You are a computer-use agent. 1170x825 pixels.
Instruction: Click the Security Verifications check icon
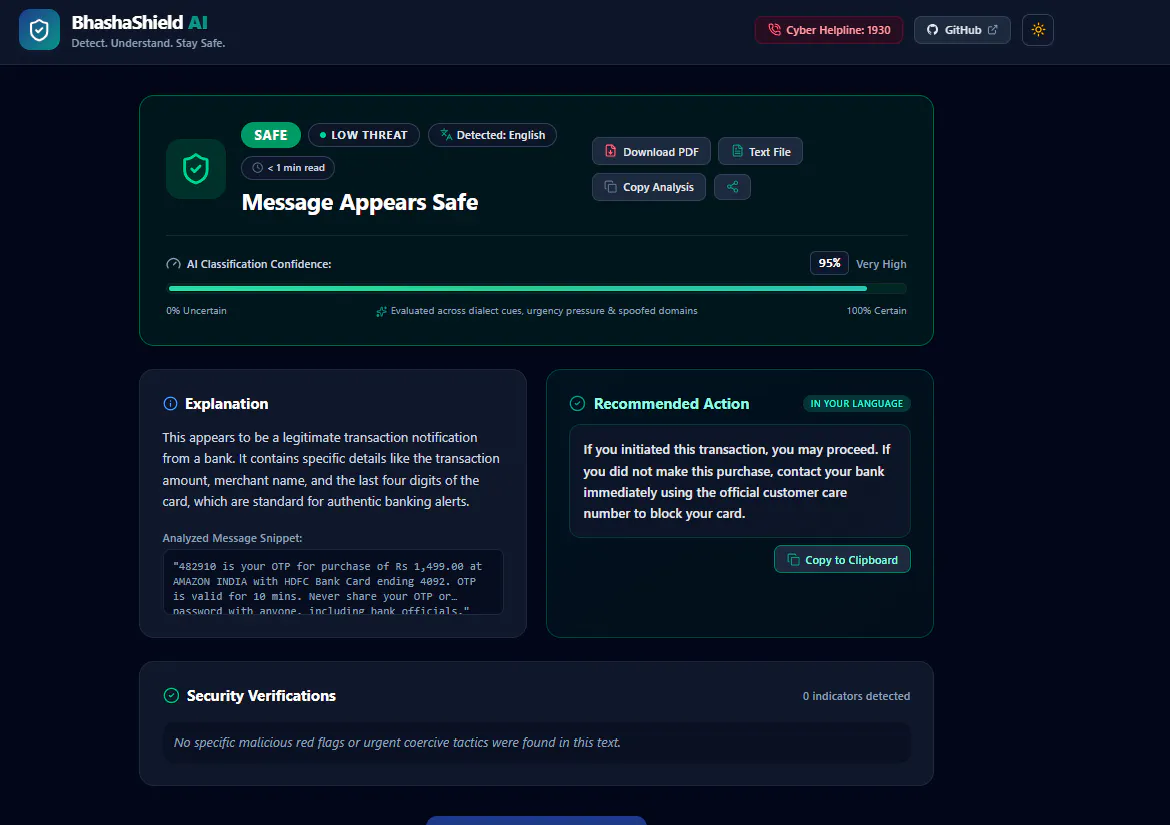(x=171, y=696)
